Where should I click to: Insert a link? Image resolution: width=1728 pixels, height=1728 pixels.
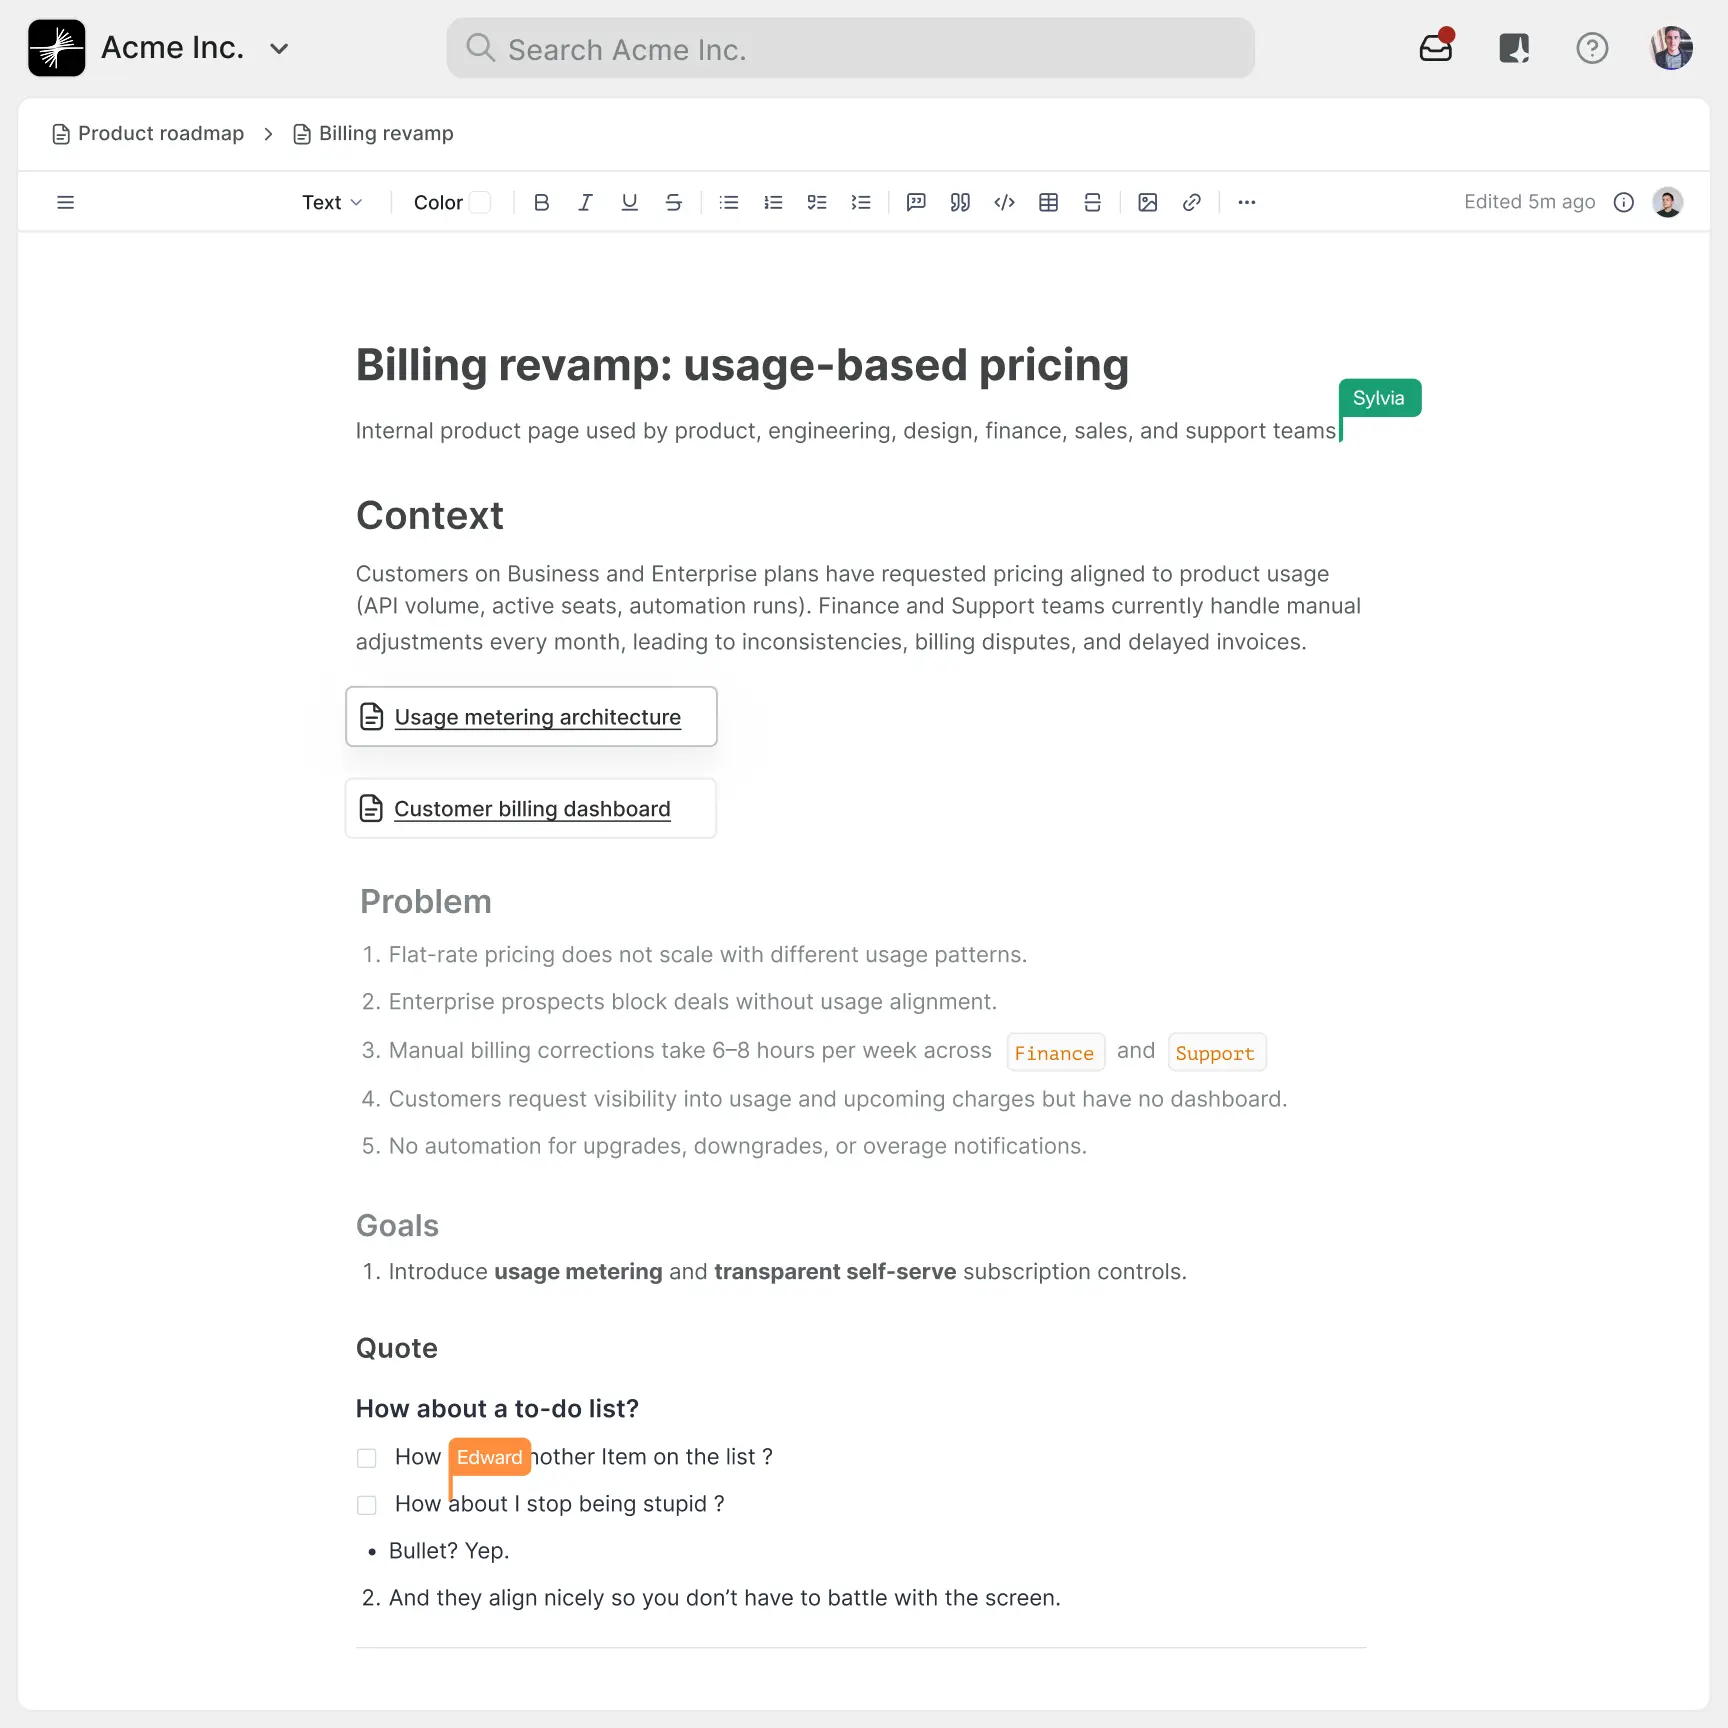pos(1191,202)
